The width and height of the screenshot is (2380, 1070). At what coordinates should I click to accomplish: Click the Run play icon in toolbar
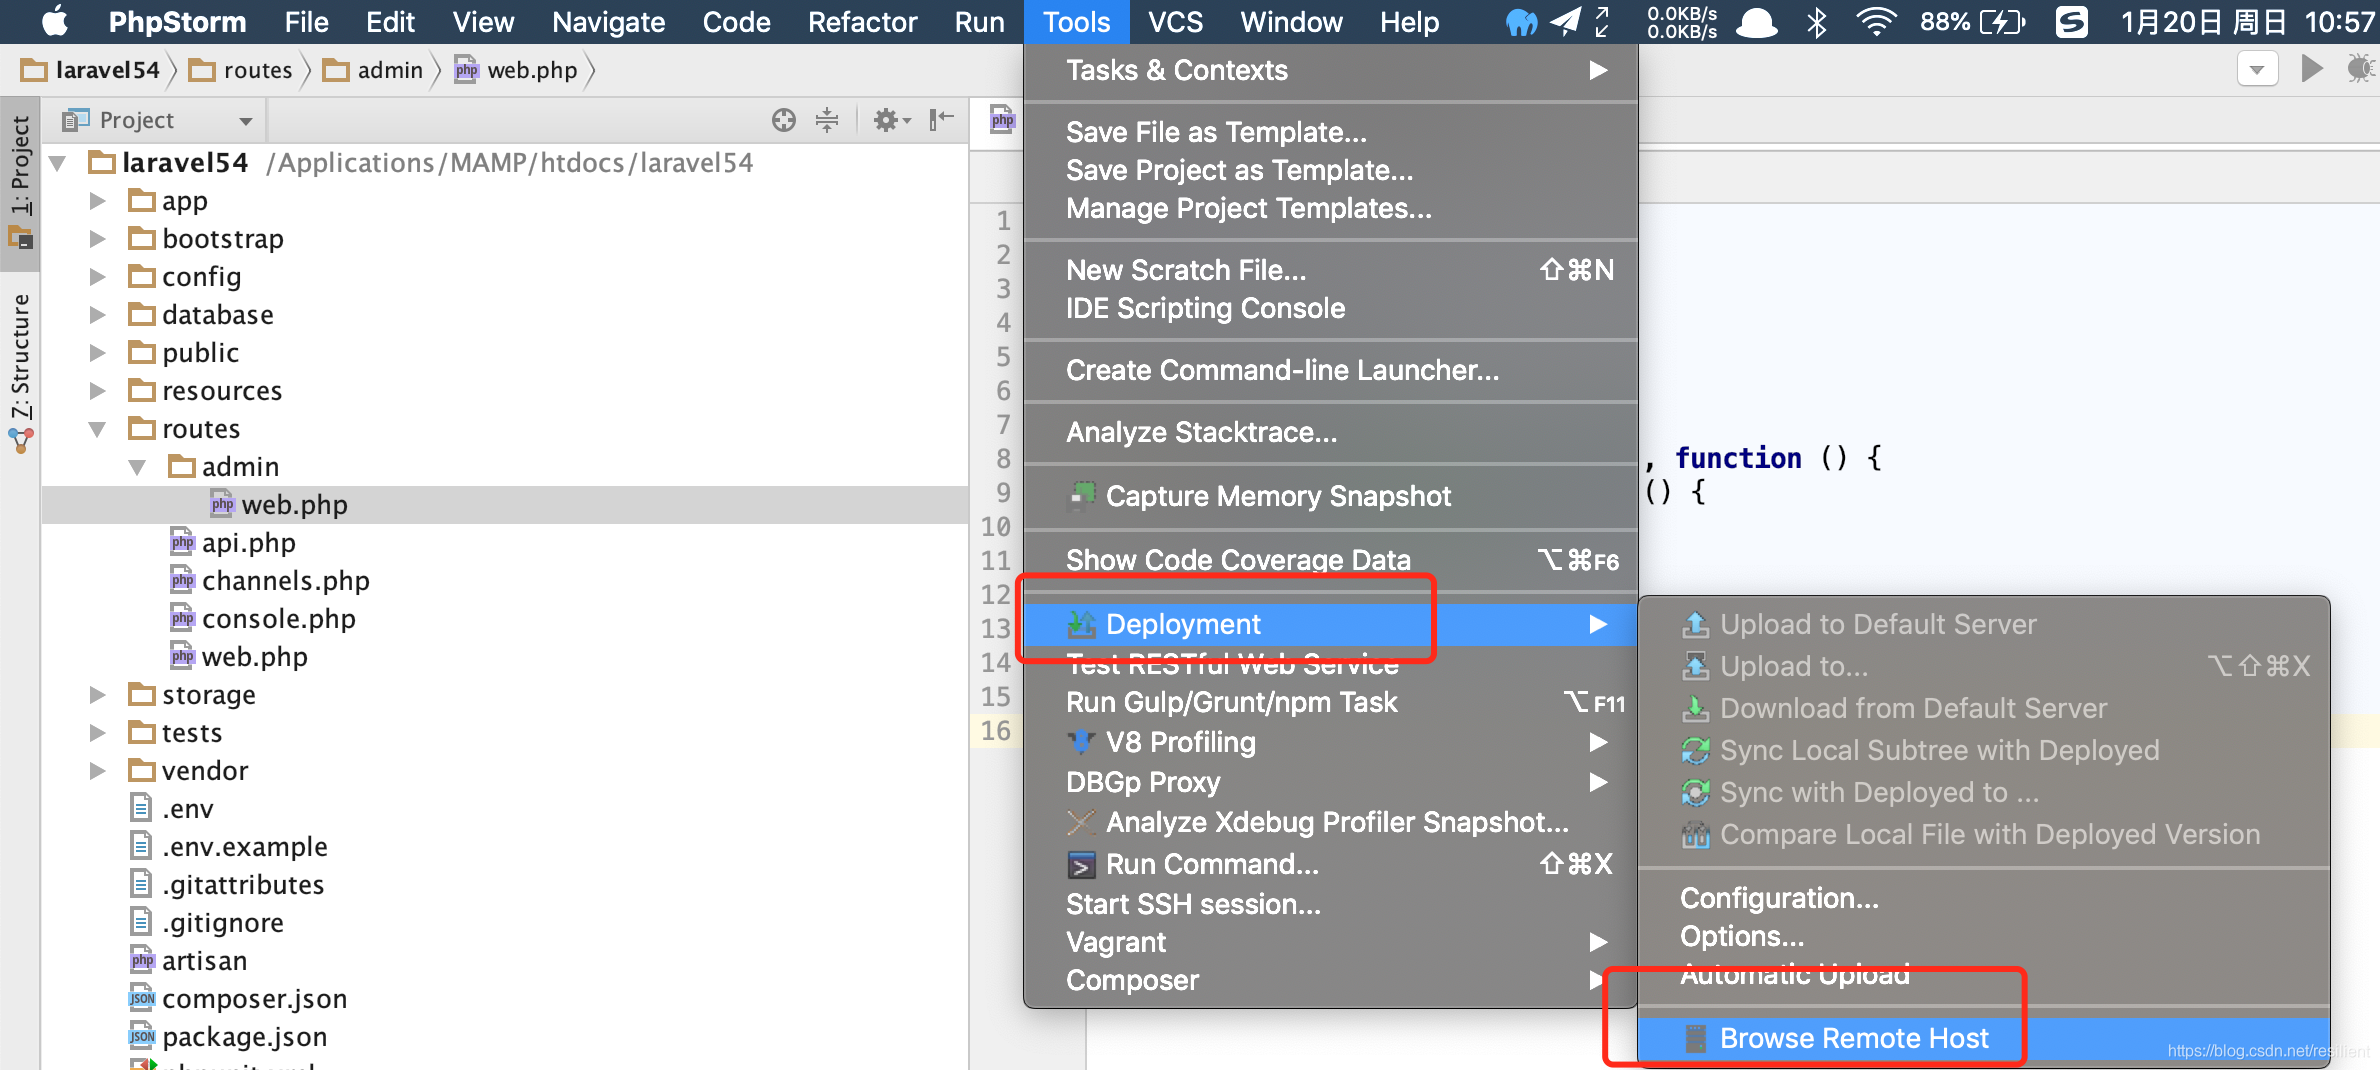(x=2312, y=69)
